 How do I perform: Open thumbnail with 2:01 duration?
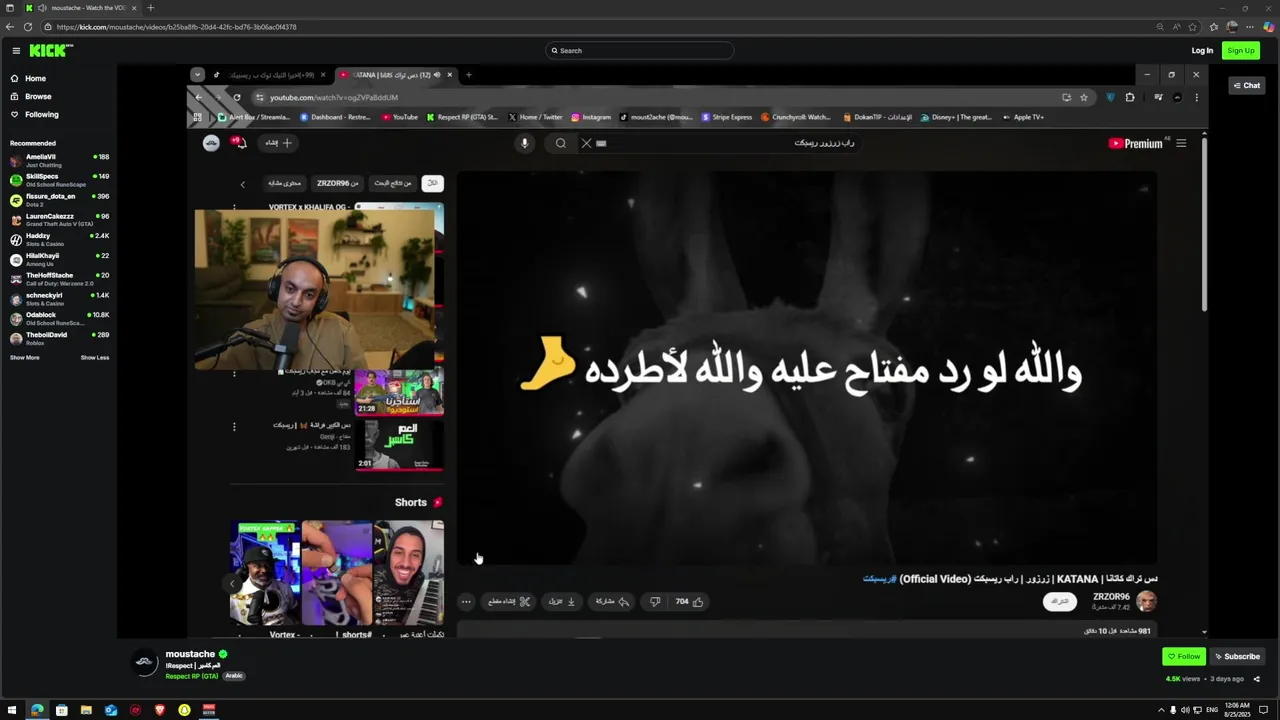(398, 444)
